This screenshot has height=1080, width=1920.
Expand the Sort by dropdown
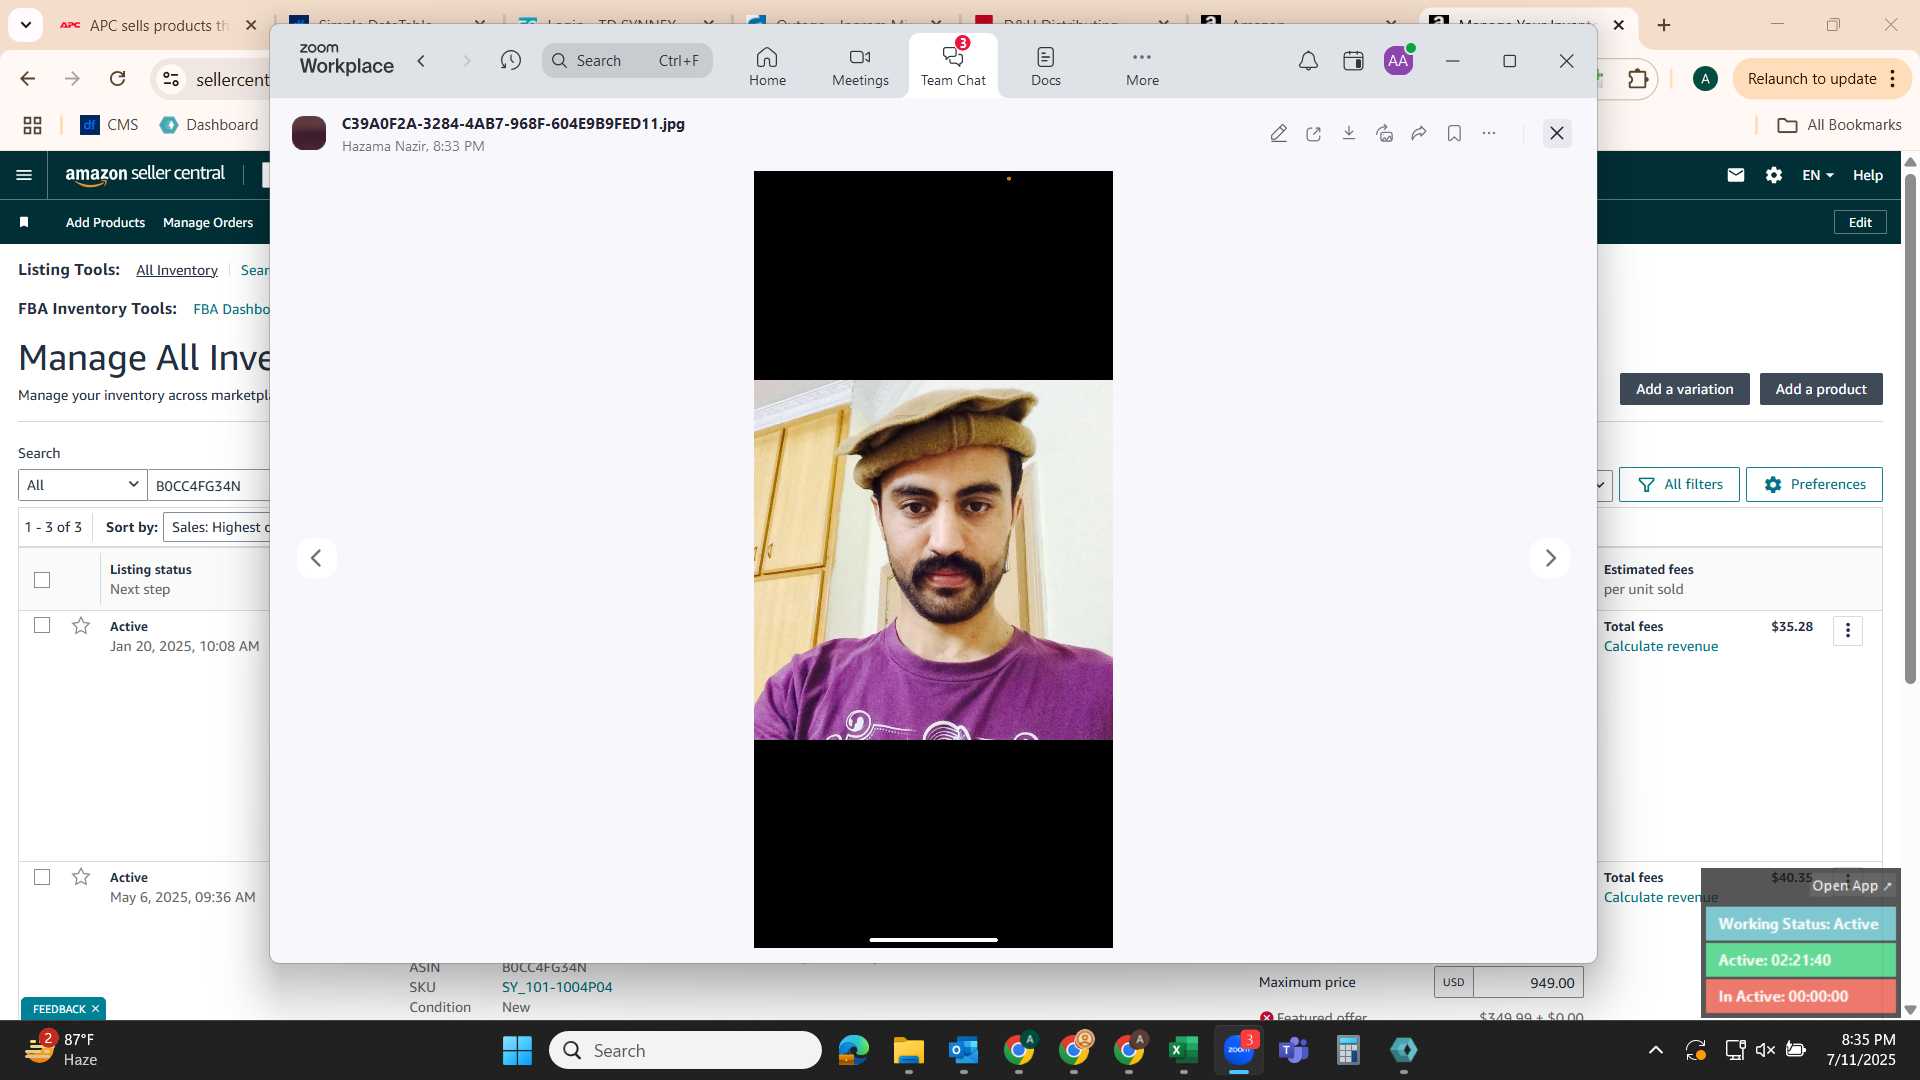(217, 527)
